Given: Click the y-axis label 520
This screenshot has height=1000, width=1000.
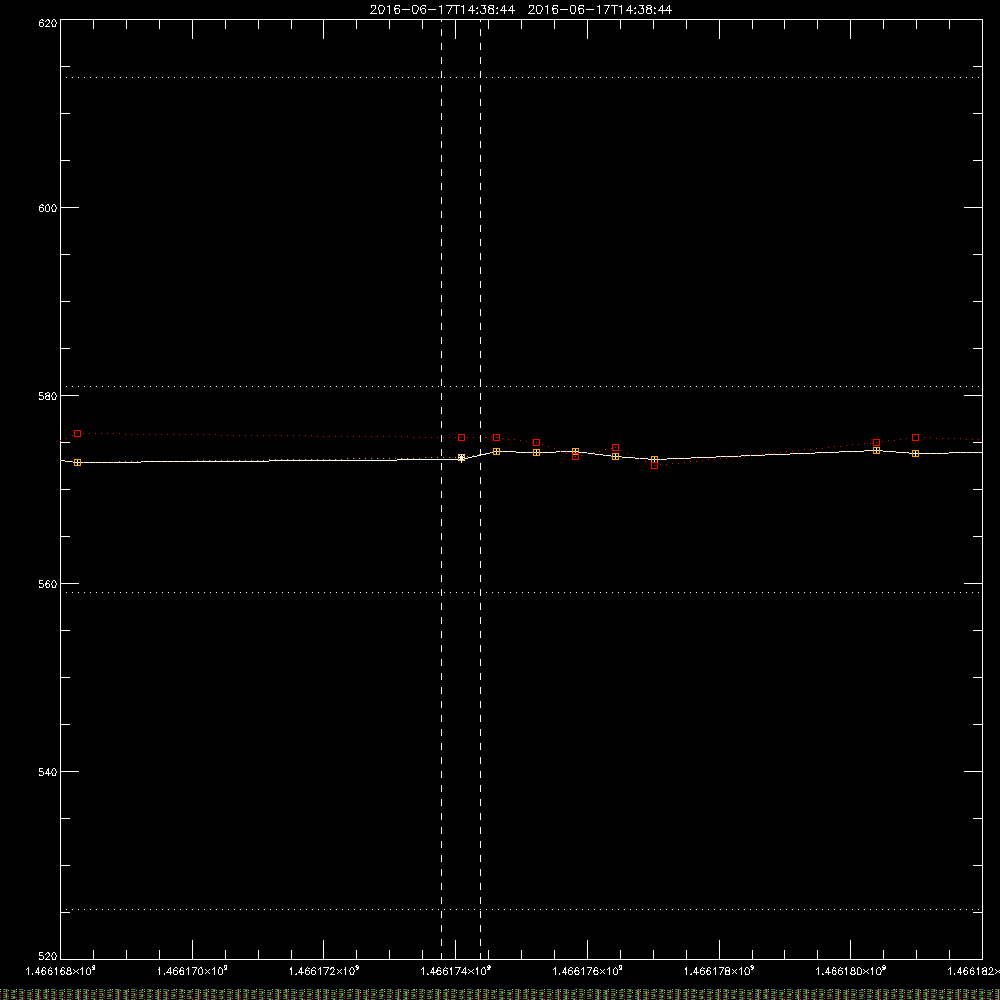Looking at the screenshot, I should point(48,956).
